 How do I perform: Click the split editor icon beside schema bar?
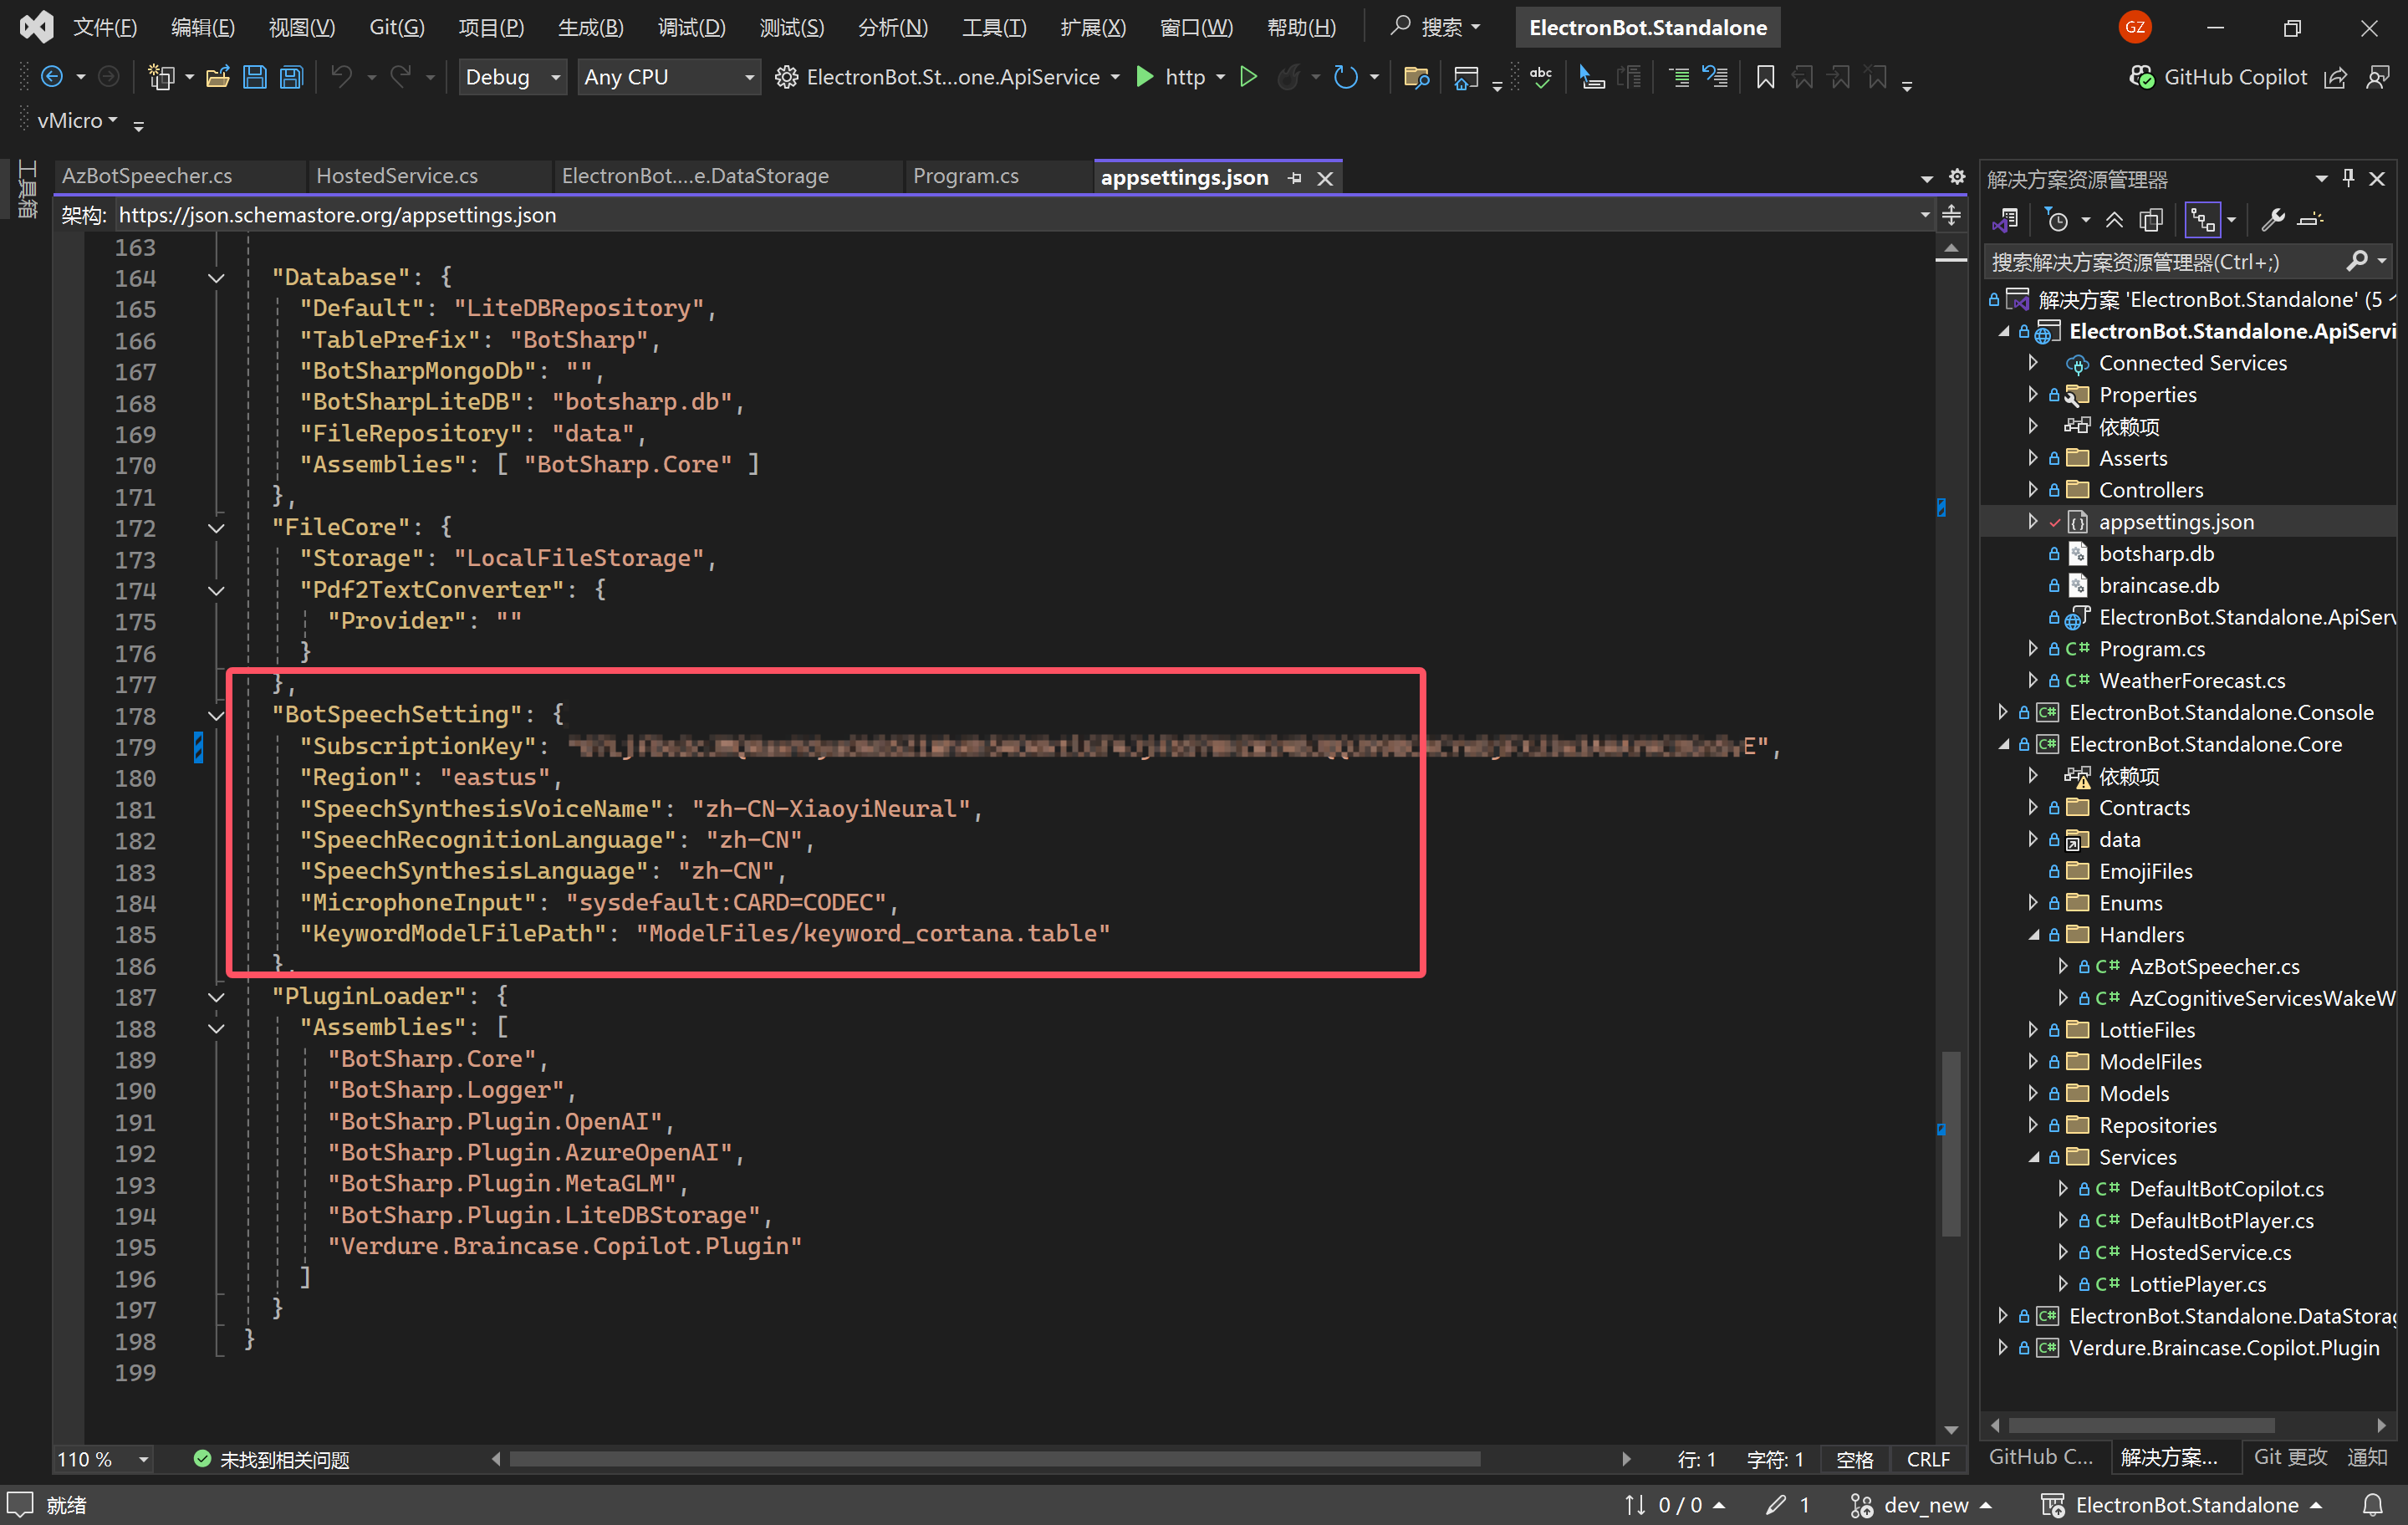[1951, 215]
